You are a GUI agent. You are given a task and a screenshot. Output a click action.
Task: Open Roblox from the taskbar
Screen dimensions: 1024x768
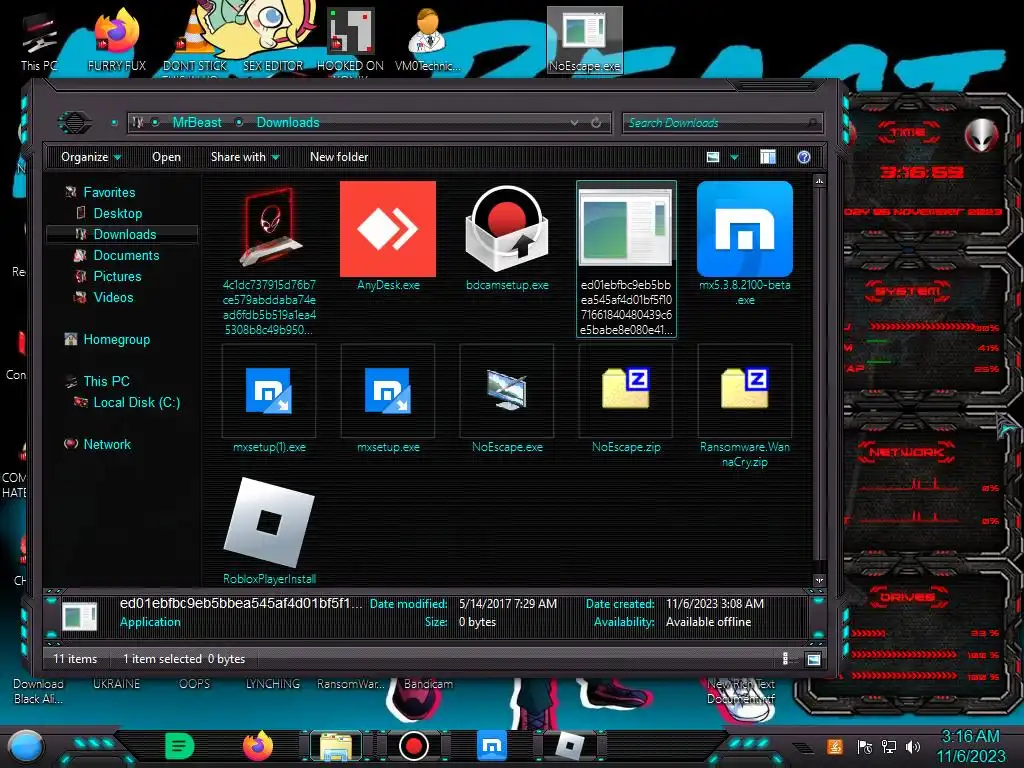pos(569,746)
